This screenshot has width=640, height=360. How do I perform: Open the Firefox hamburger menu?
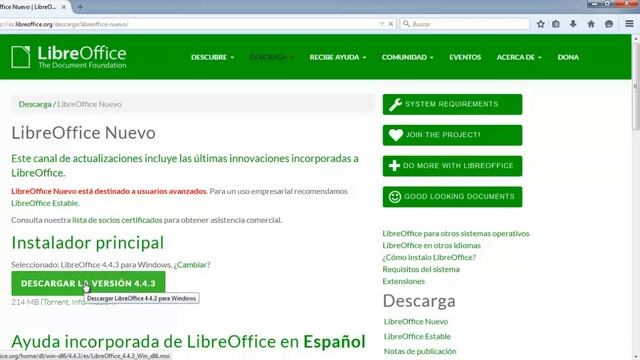(x=629, y=24)
